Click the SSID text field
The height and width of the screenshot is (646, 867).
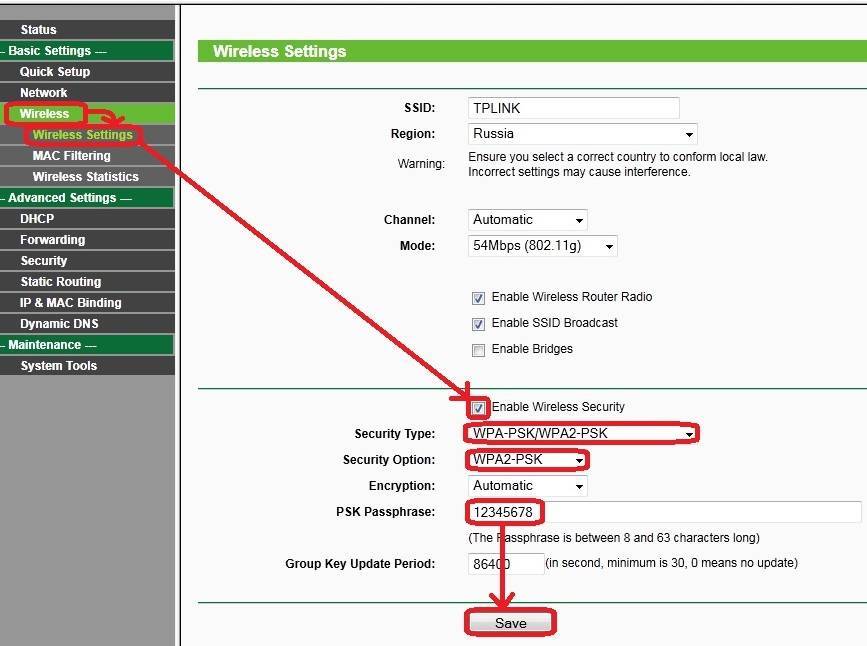coord(573,108)
